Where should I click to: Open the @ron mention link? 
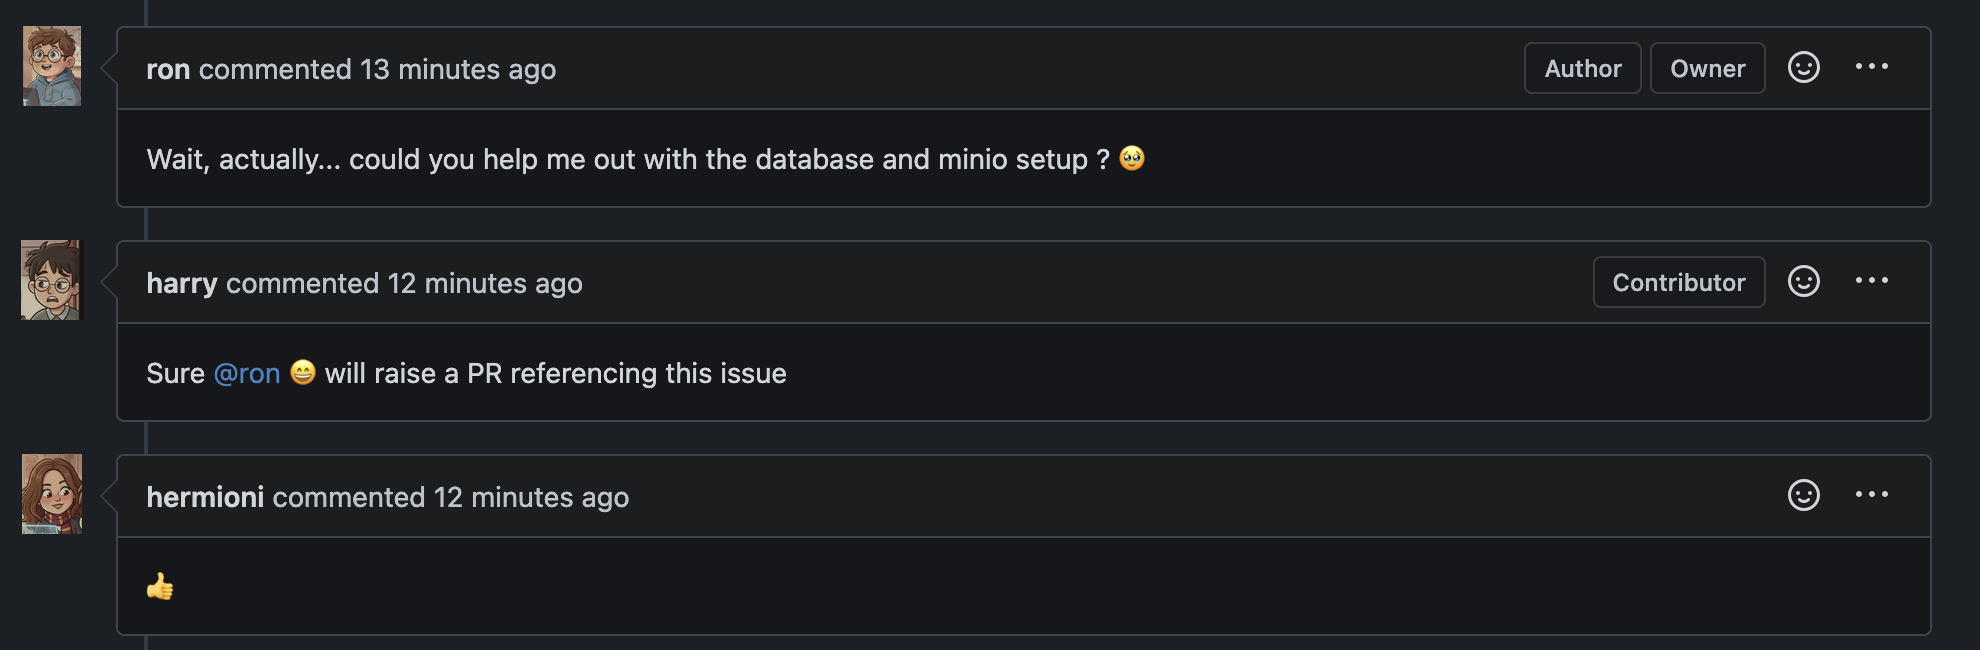coord(247,374)
